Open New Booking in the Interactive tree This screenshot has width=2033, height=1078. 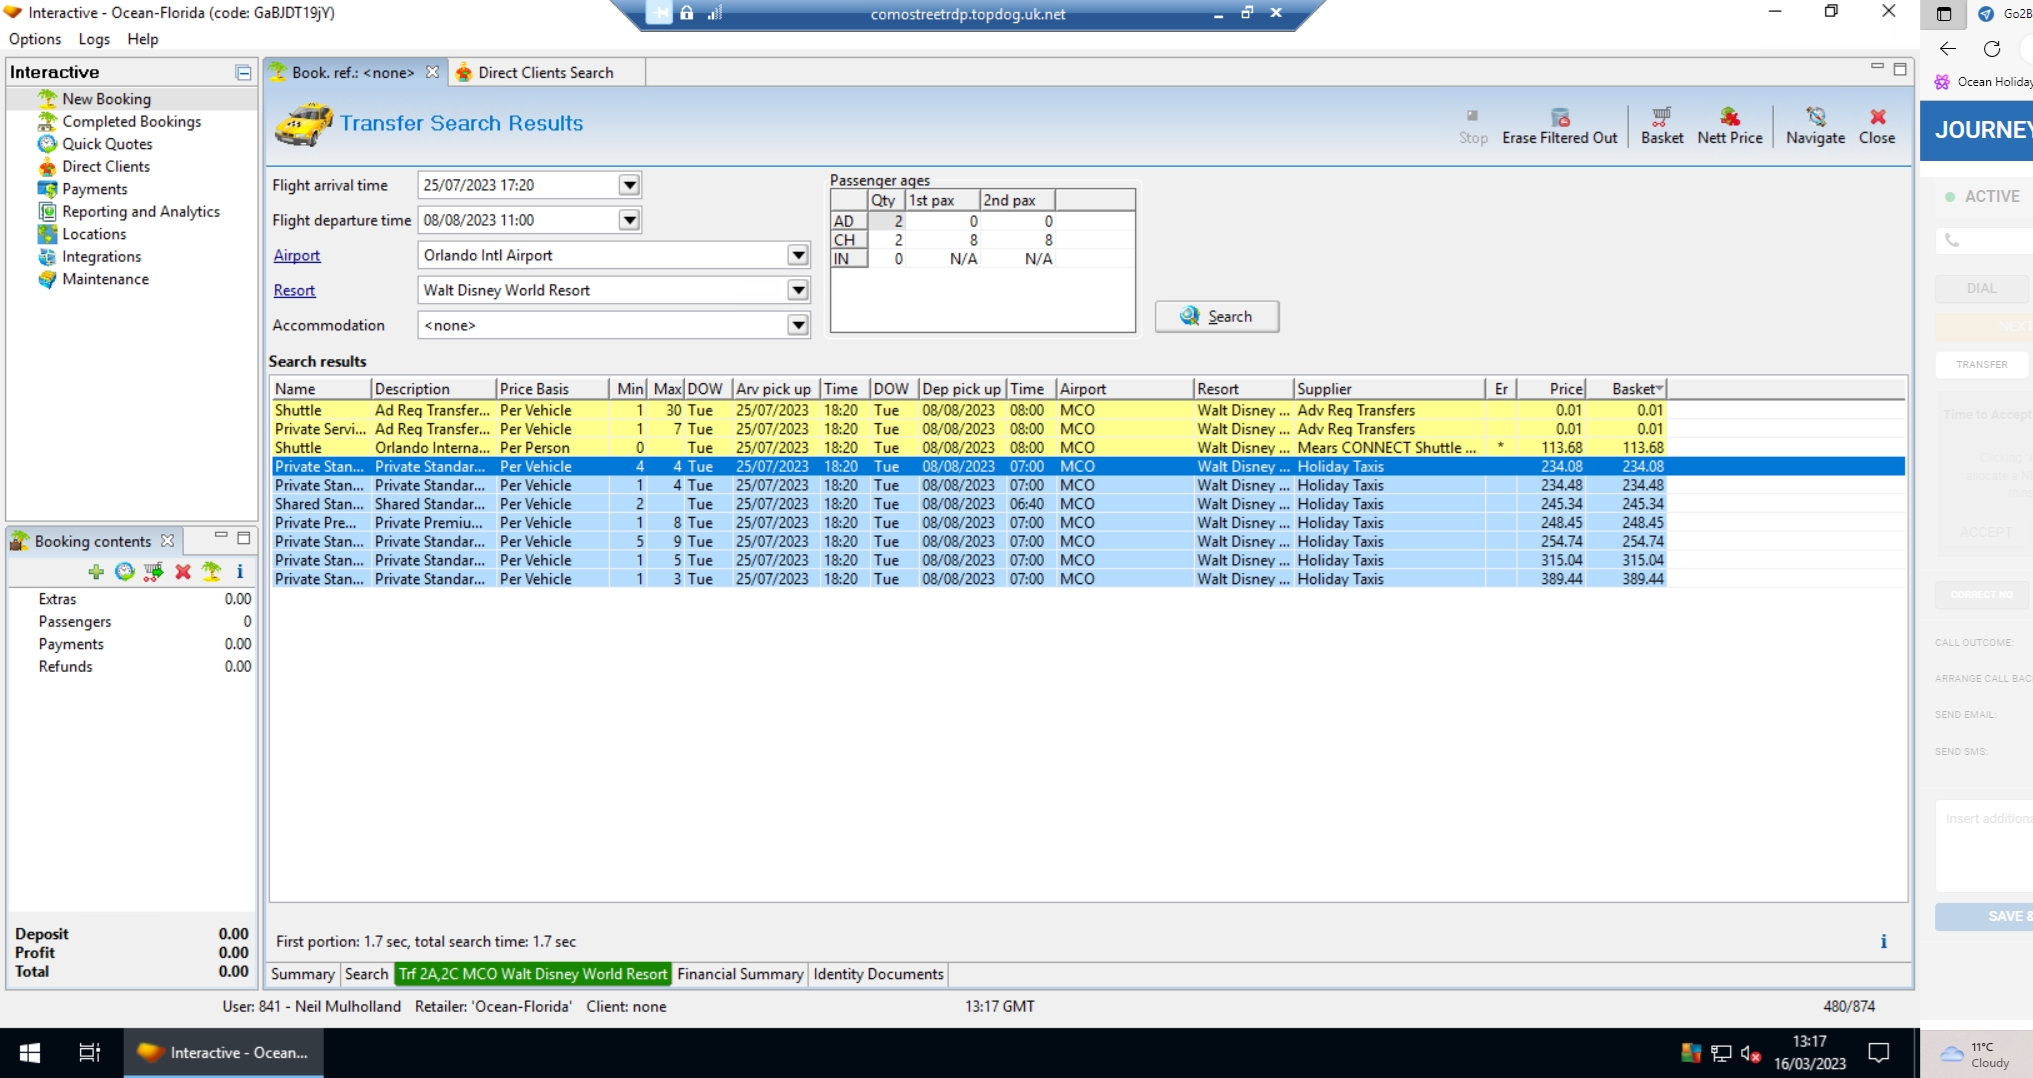tap(106, 99)
